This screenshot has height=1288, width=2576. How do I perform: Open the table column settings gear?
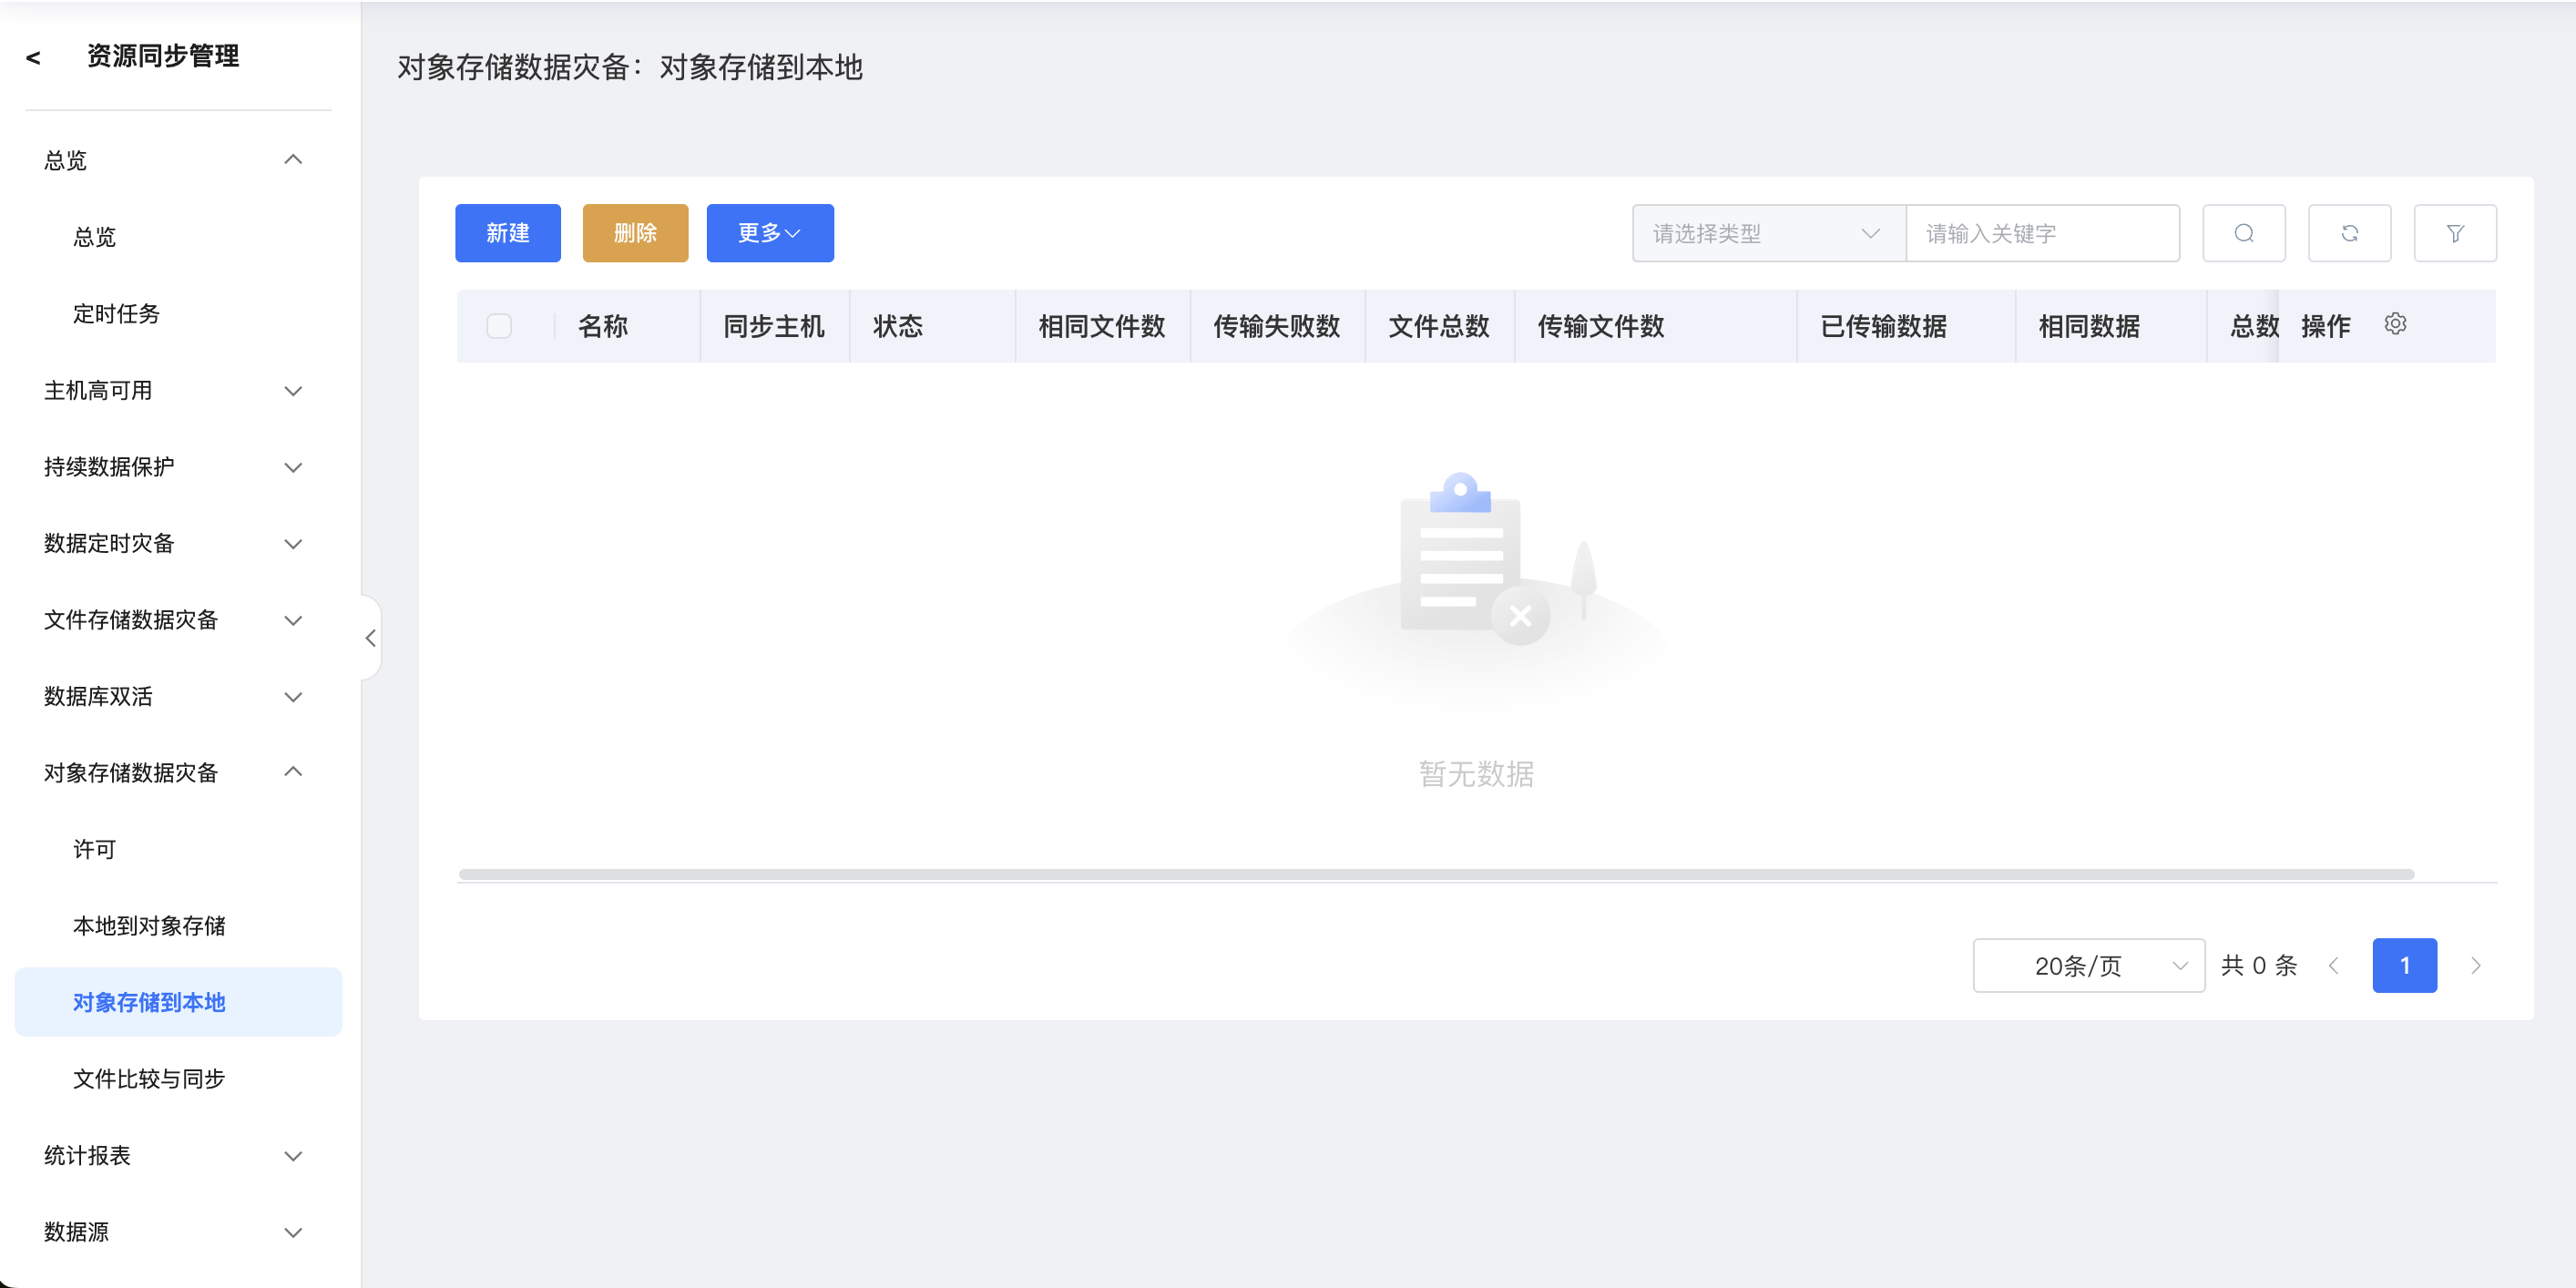coord(2394,324)
